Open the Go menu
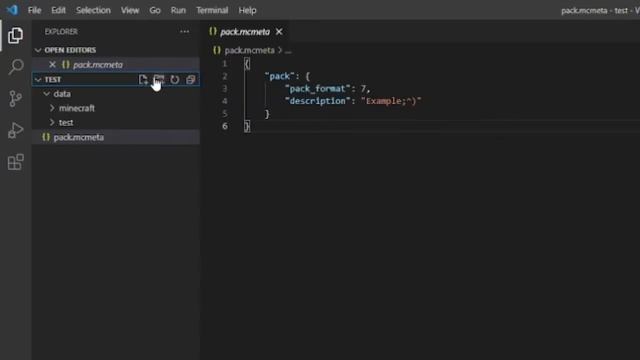 coord(155,10)
